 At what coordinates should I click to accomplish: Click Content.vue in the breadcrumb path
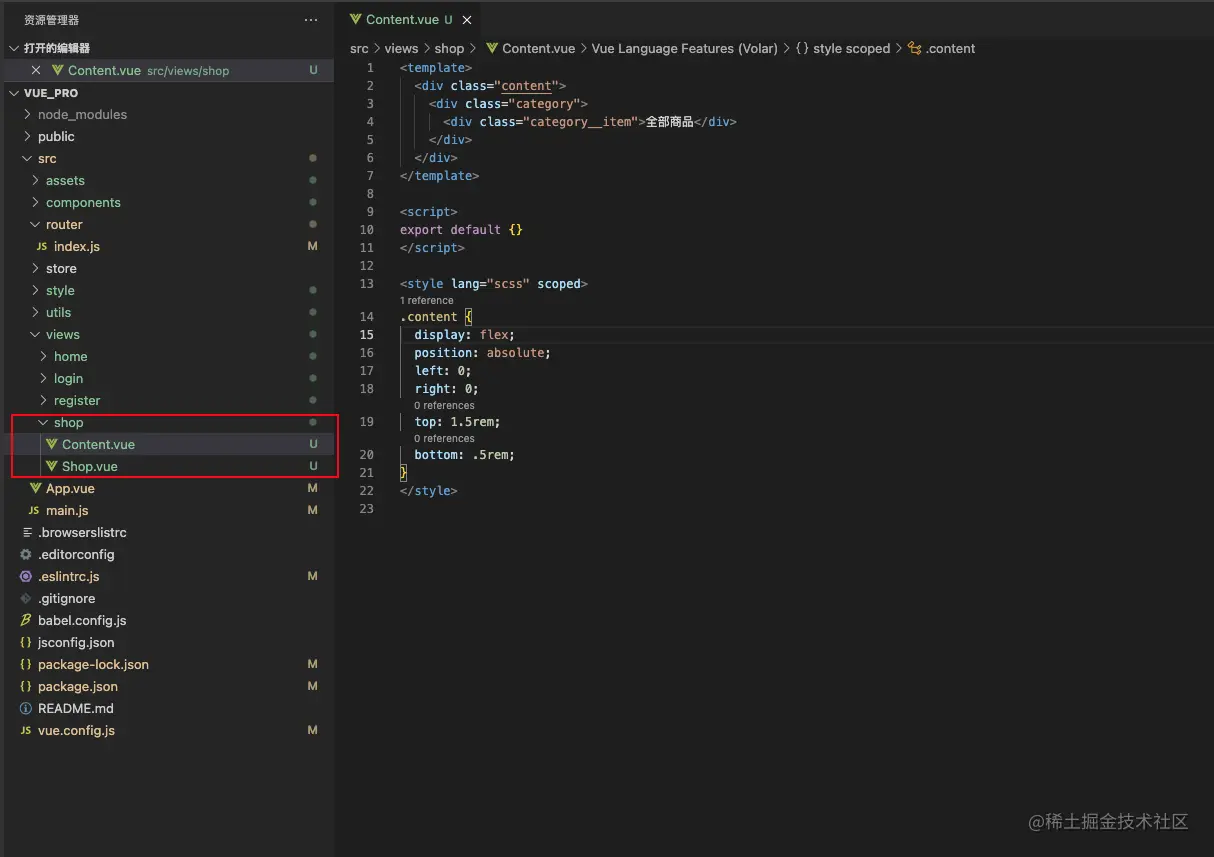pos(538,48)
